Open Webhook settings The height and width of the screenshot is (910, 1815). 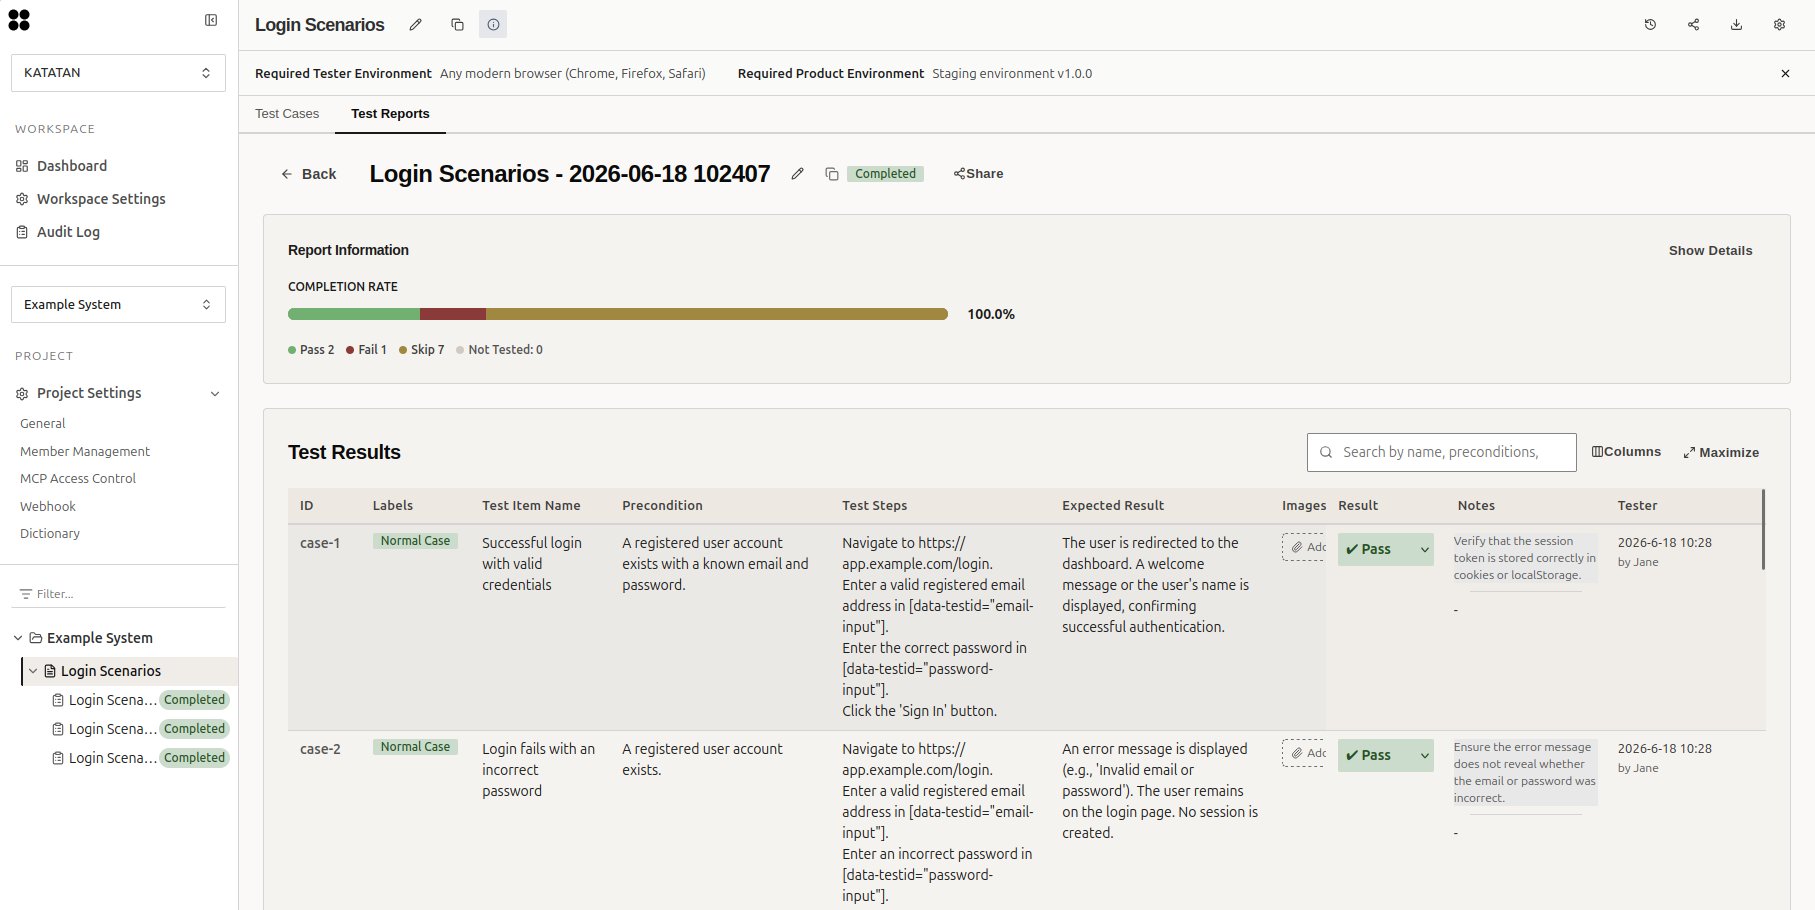pyautogui.click(x=48, y=507)
